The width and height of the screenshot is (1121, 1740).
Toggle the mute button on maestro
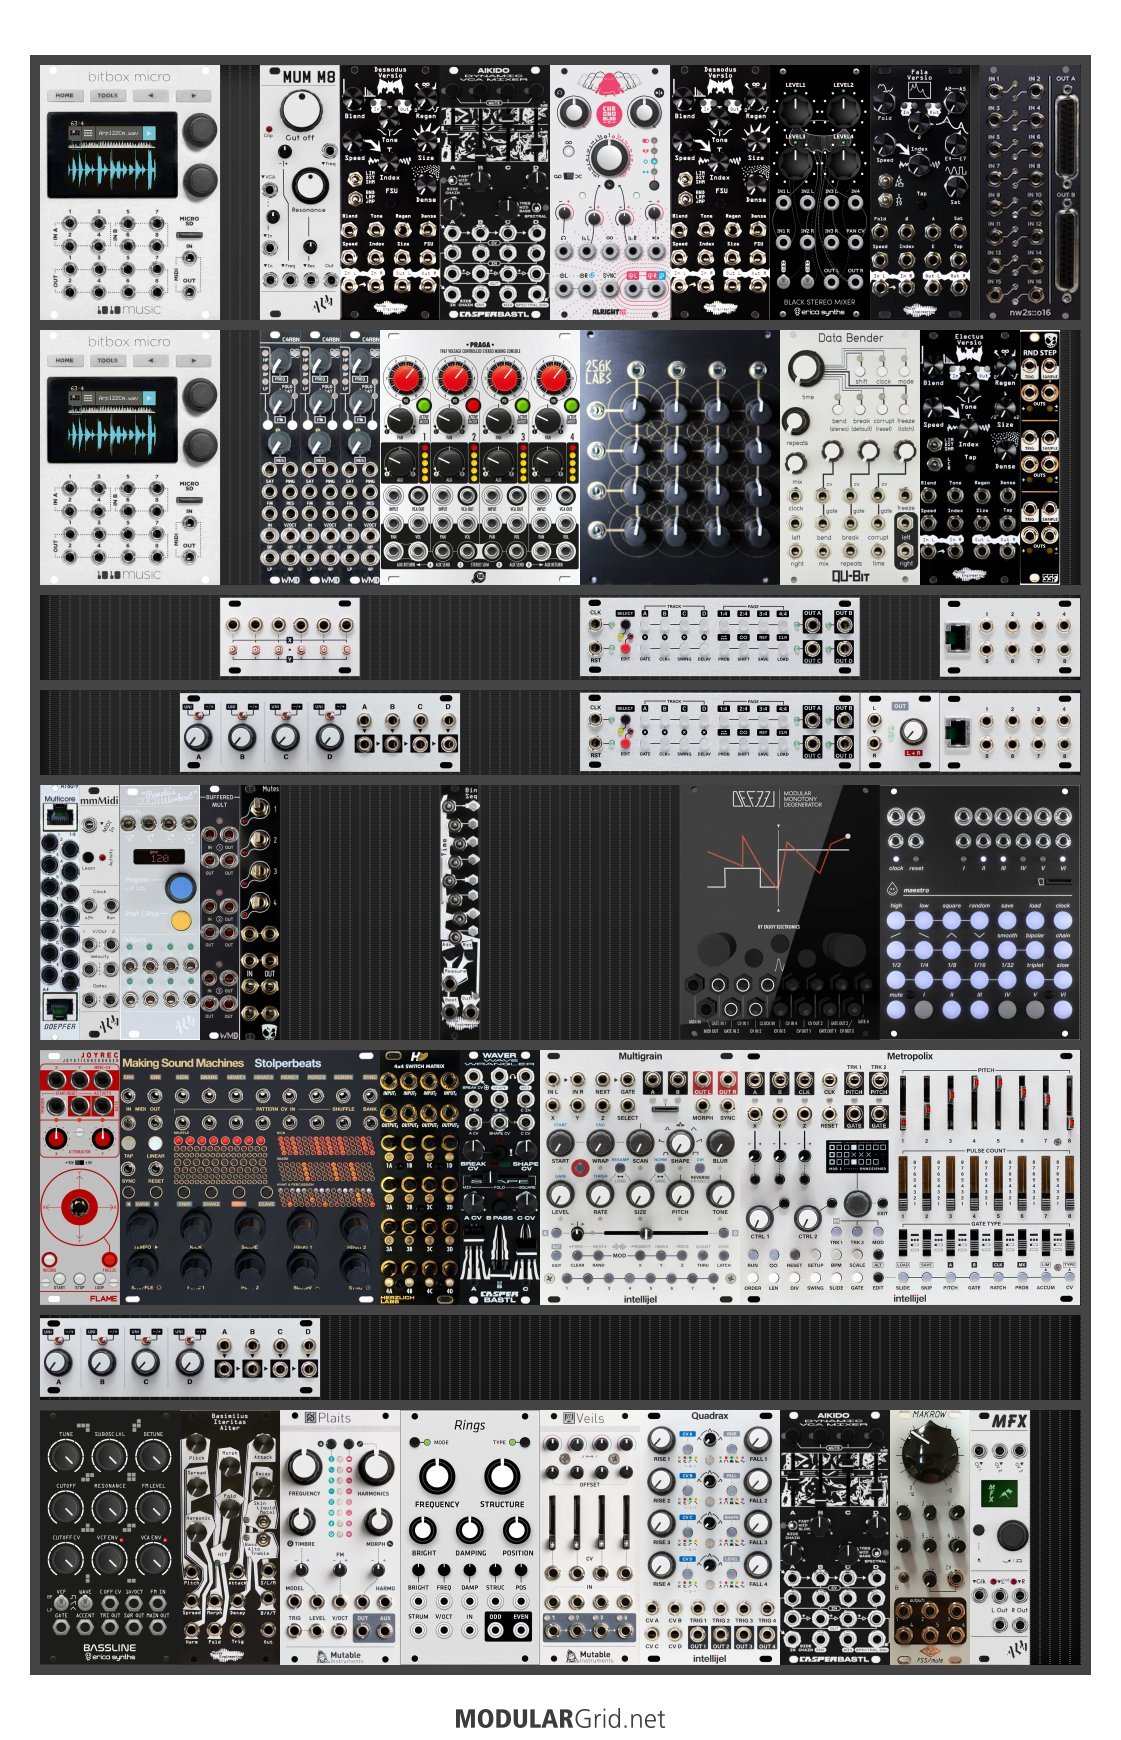[x=896, y=1010]
